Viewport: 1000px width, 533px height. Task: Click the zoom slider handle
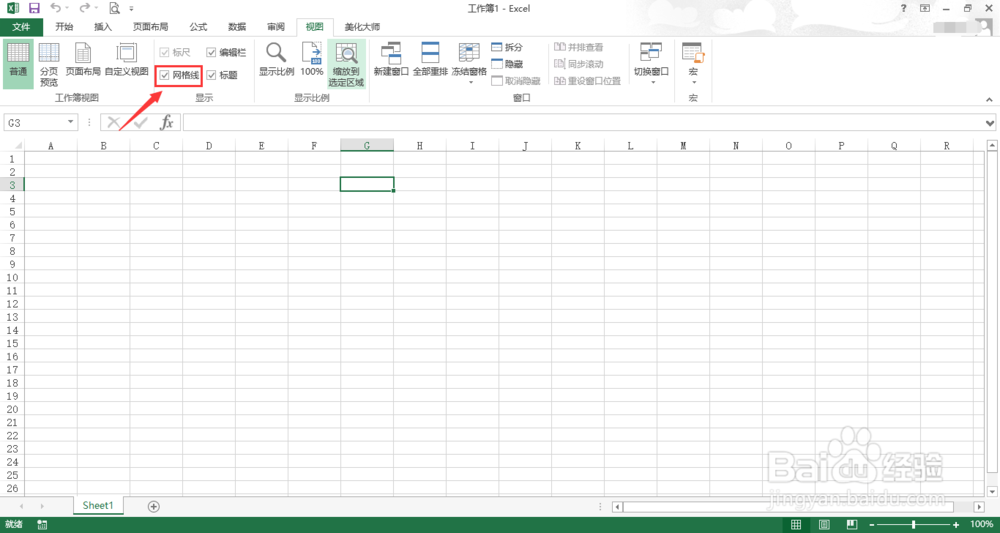click(914, 525)
